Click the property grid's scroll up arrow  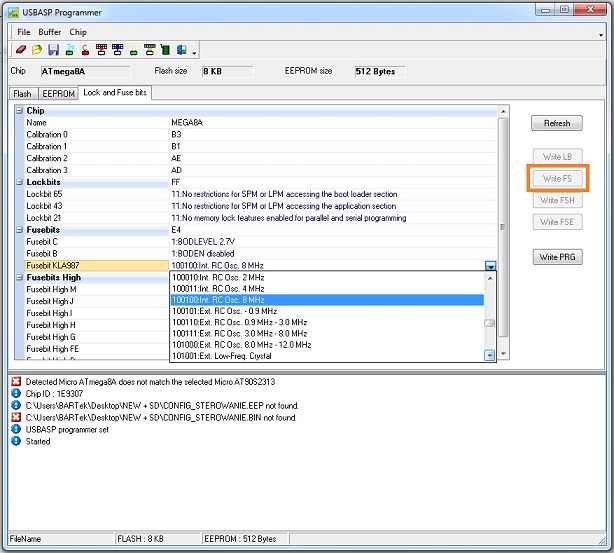tap(503, 112)
